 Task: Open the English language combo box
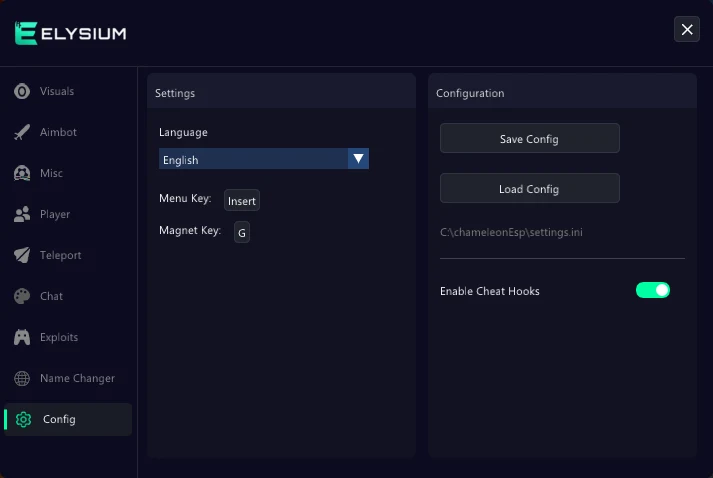[x=264, y=158]
